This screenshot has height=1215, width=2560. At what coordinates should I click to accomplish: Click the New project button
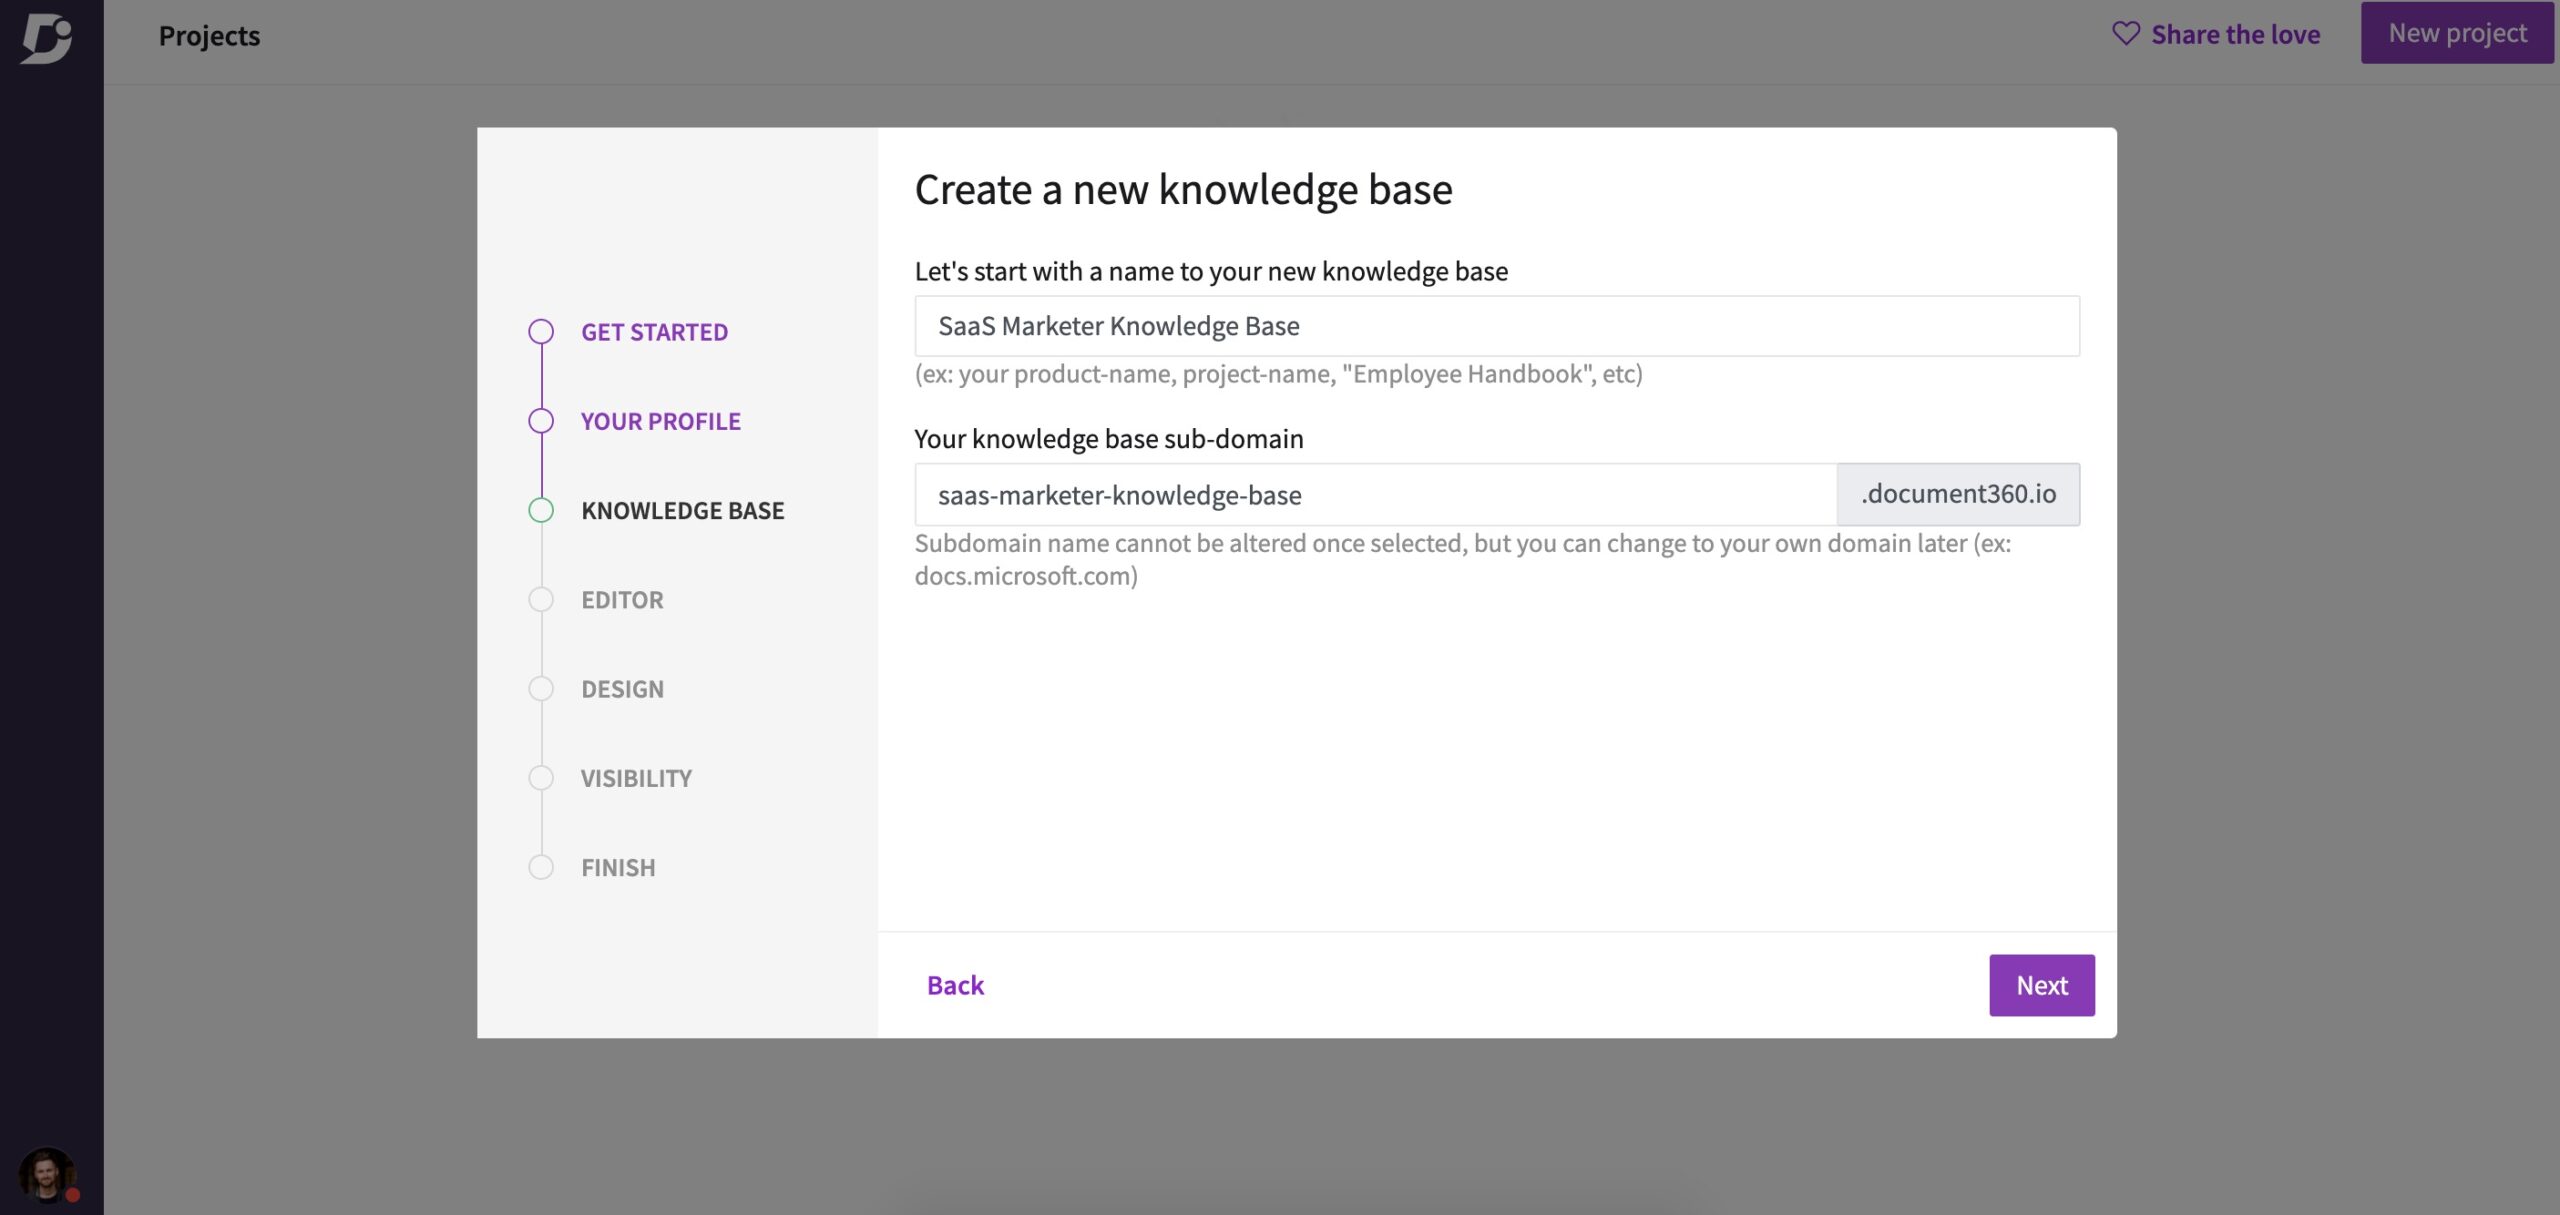tap(2457, 33)
